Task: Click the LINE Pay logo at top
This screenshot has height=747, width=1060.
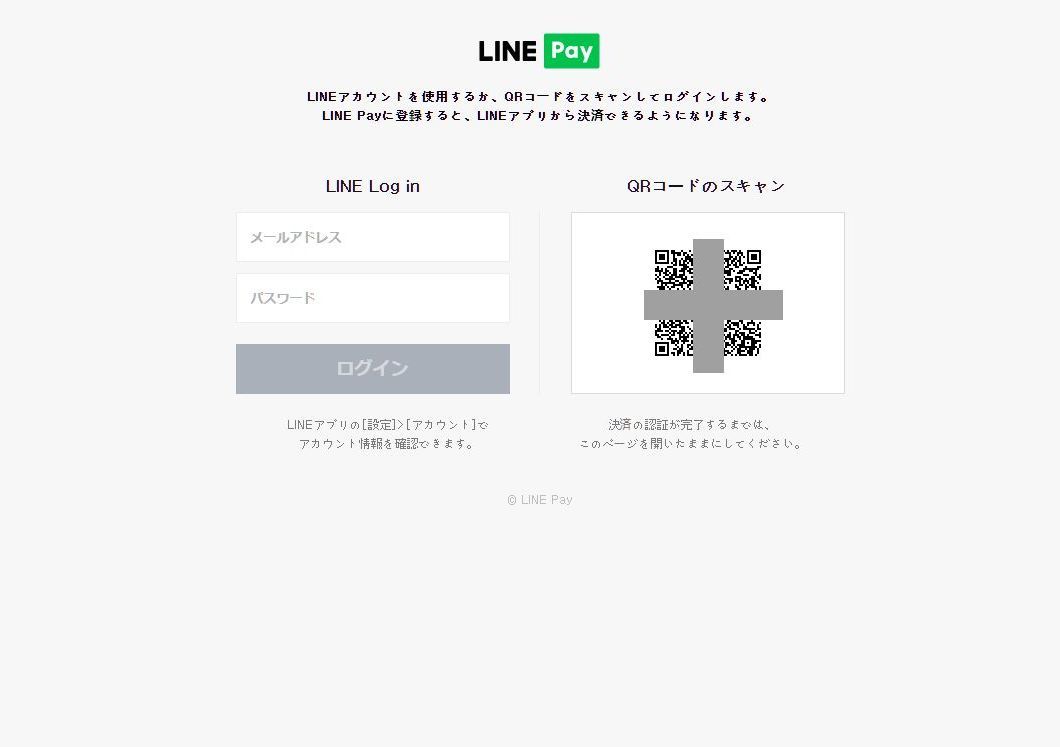Action: (x=539, y=51)
